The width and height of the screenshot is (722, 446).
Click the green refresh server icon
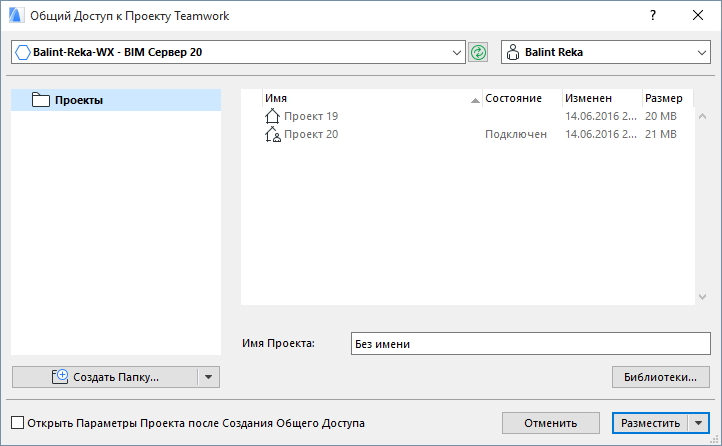coord(478,51)
